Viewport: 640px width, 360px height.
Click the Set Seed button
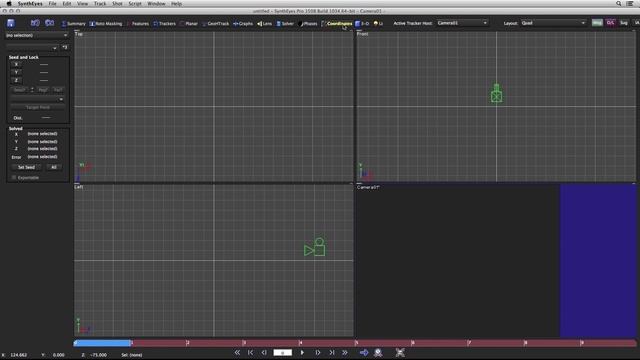pos(27,167)
